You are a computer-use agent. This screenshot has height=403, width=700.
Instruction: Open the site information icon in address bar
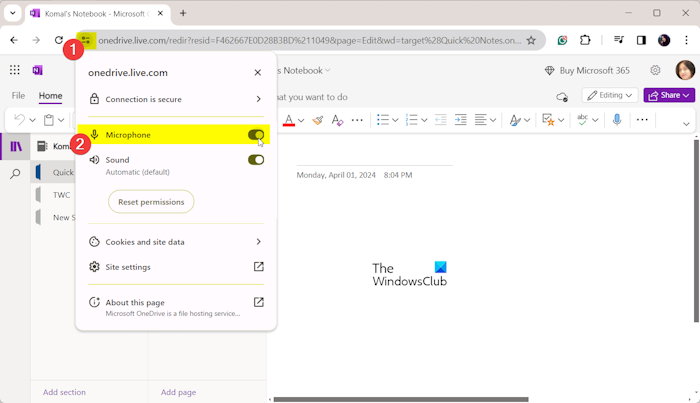[x=86, y=40]
